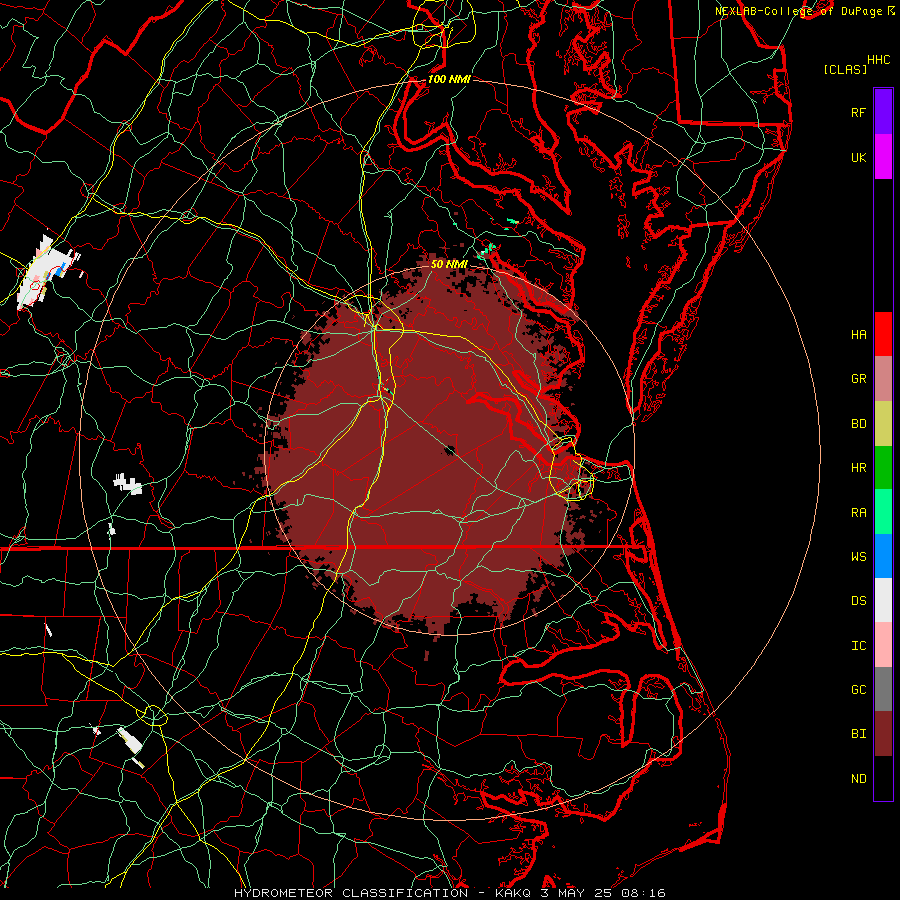Viewport: 900px width, 900px height.
Task: Click the UK legend label
Action: tap(858, 157)
